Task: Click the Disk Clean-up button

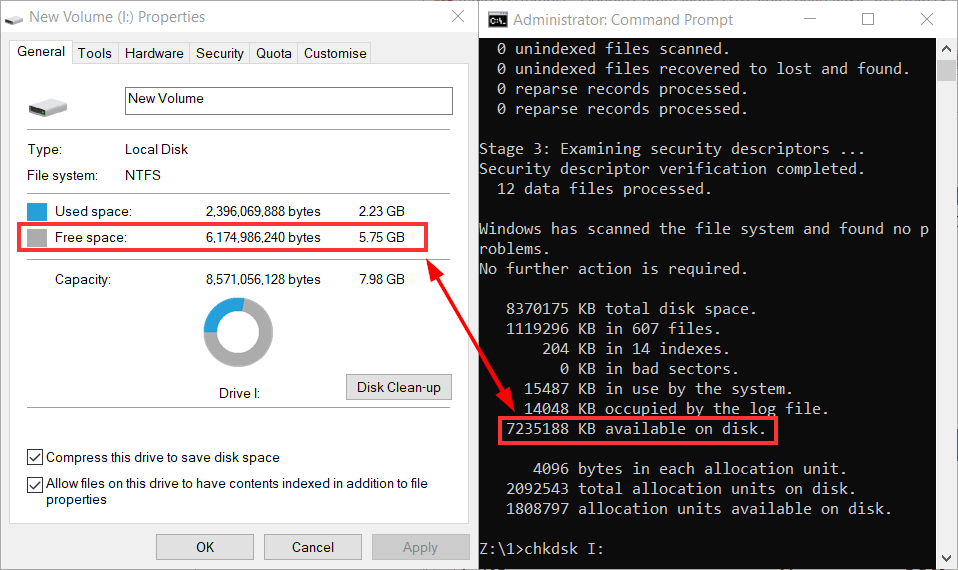Action: click(x=399, y=387)
